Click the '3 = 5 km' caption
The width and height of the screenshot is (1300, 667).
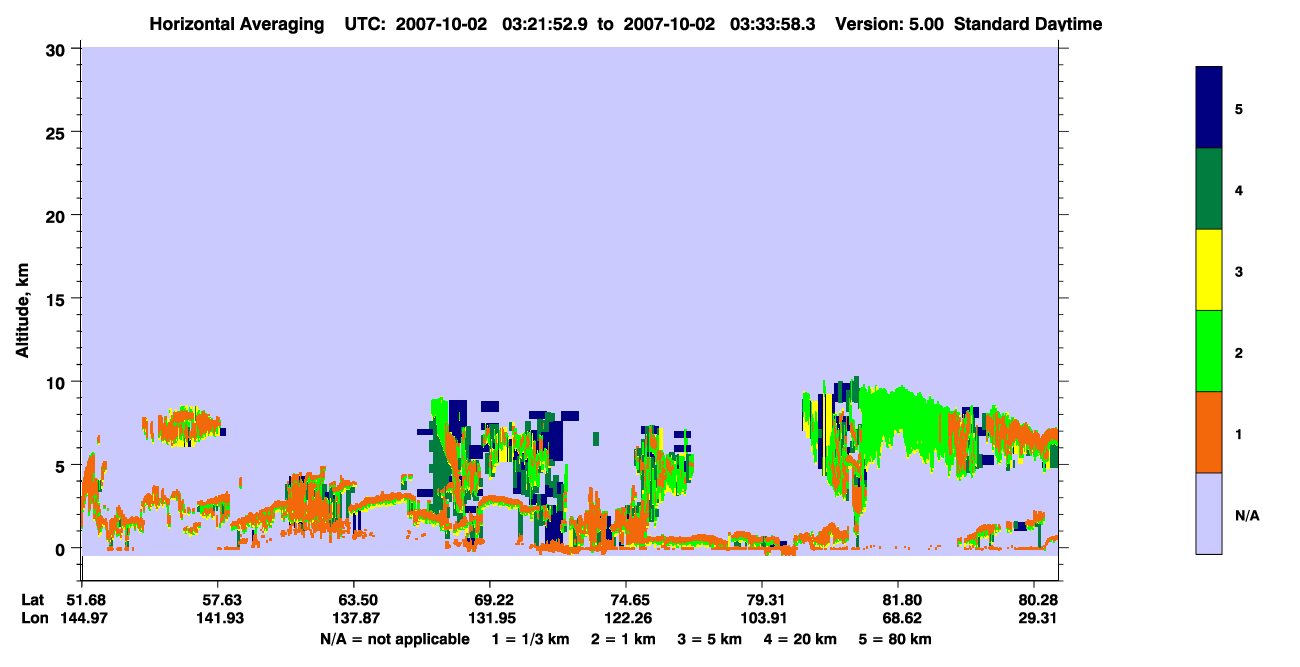pyautogui.click(x=709, y=639)
